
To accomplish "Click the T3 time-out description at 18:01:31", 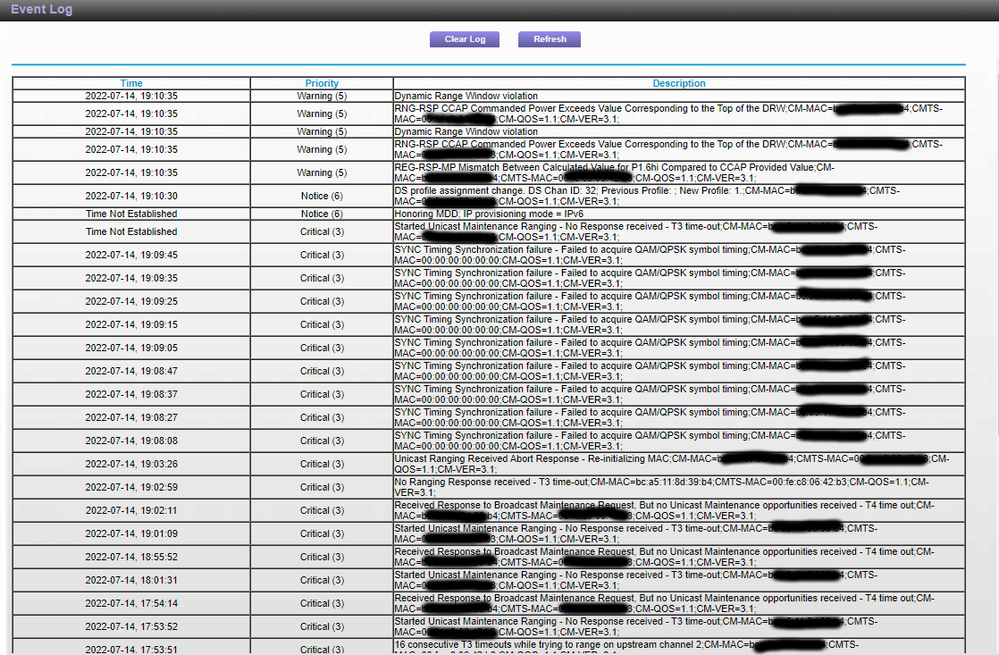I will [x=636, y=580].
